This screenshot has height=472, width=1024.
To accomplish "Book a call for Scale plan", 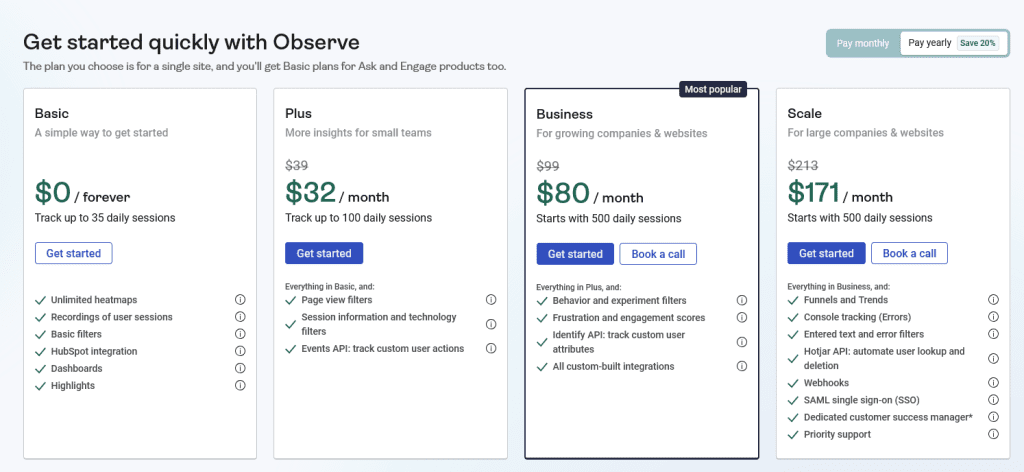I will 909,253.
